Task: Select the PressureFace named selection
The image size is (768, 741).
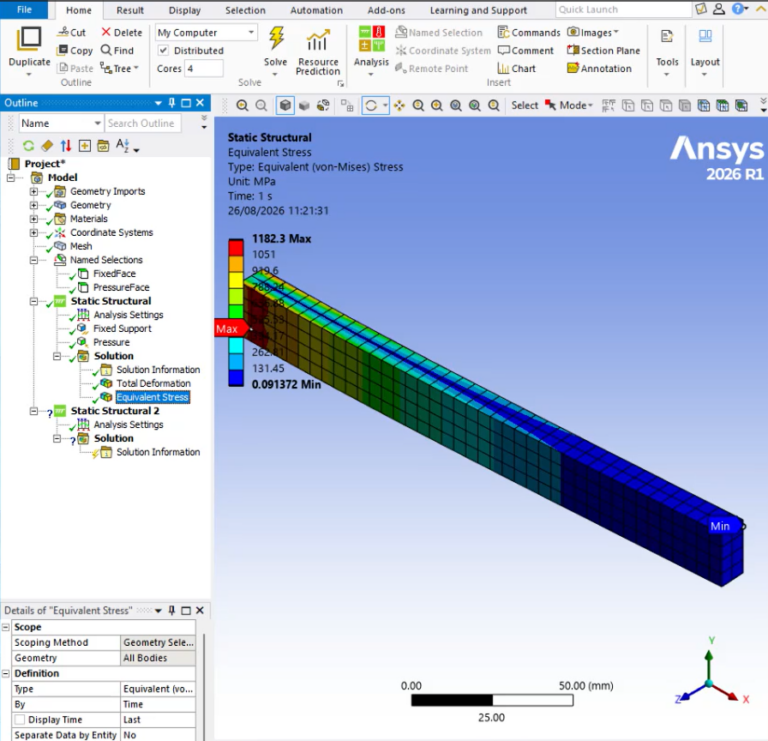Action: point(121,287)
